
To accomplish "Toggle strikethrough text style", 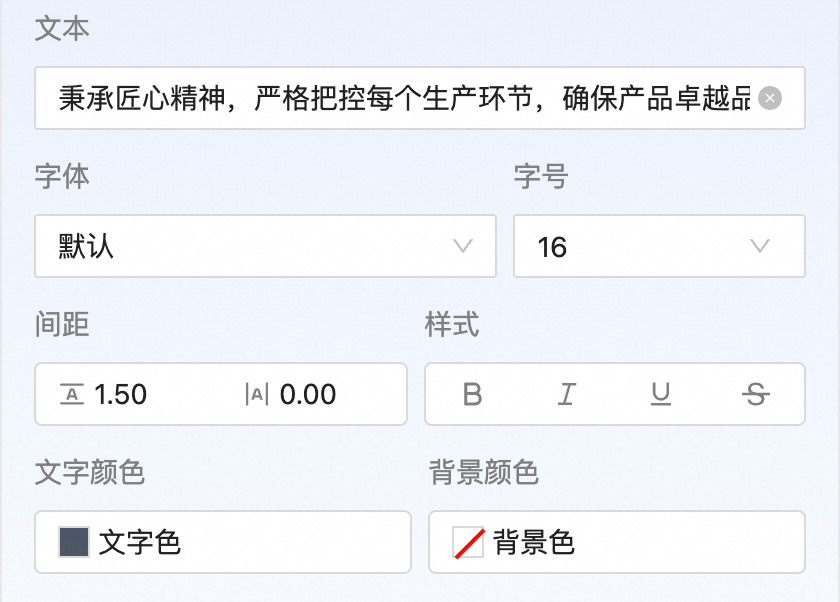I will tap(756, 395).
